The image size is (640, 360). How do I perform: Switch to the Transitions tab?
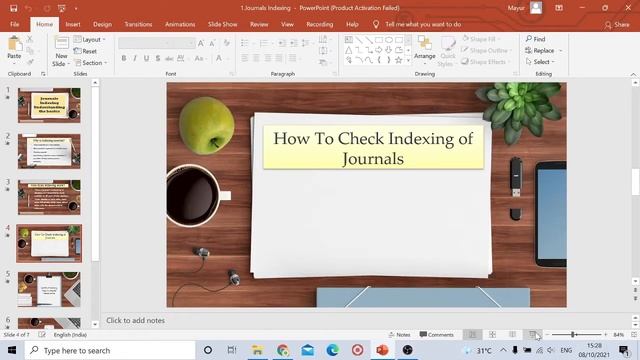coord(138,24)
